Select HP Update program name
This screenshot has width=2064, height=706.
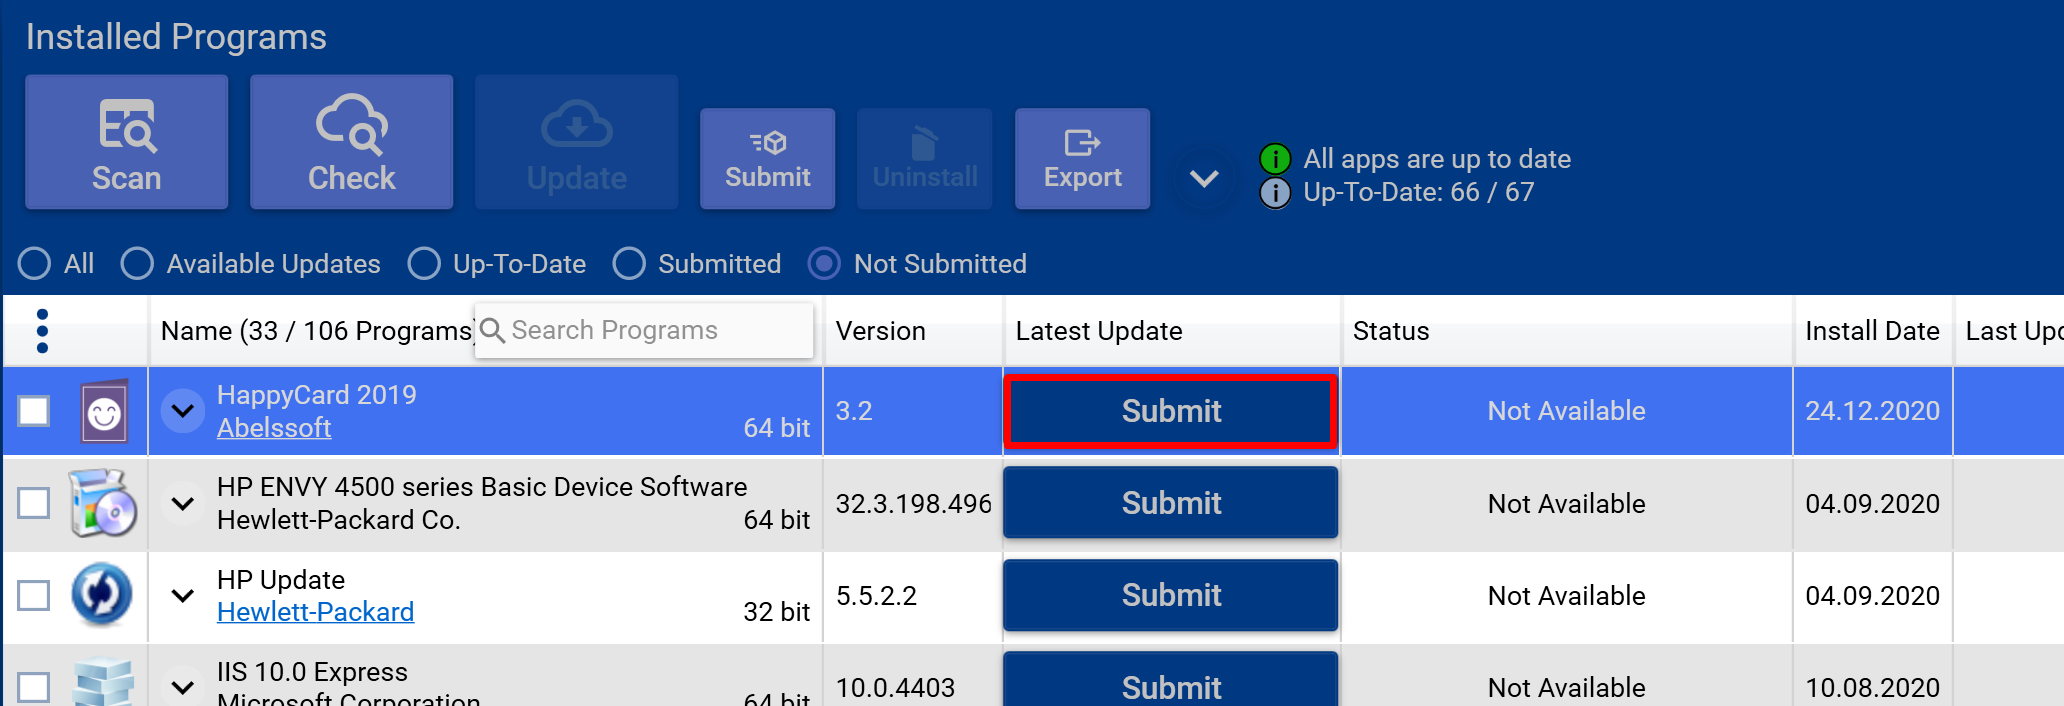click(281, 580)
